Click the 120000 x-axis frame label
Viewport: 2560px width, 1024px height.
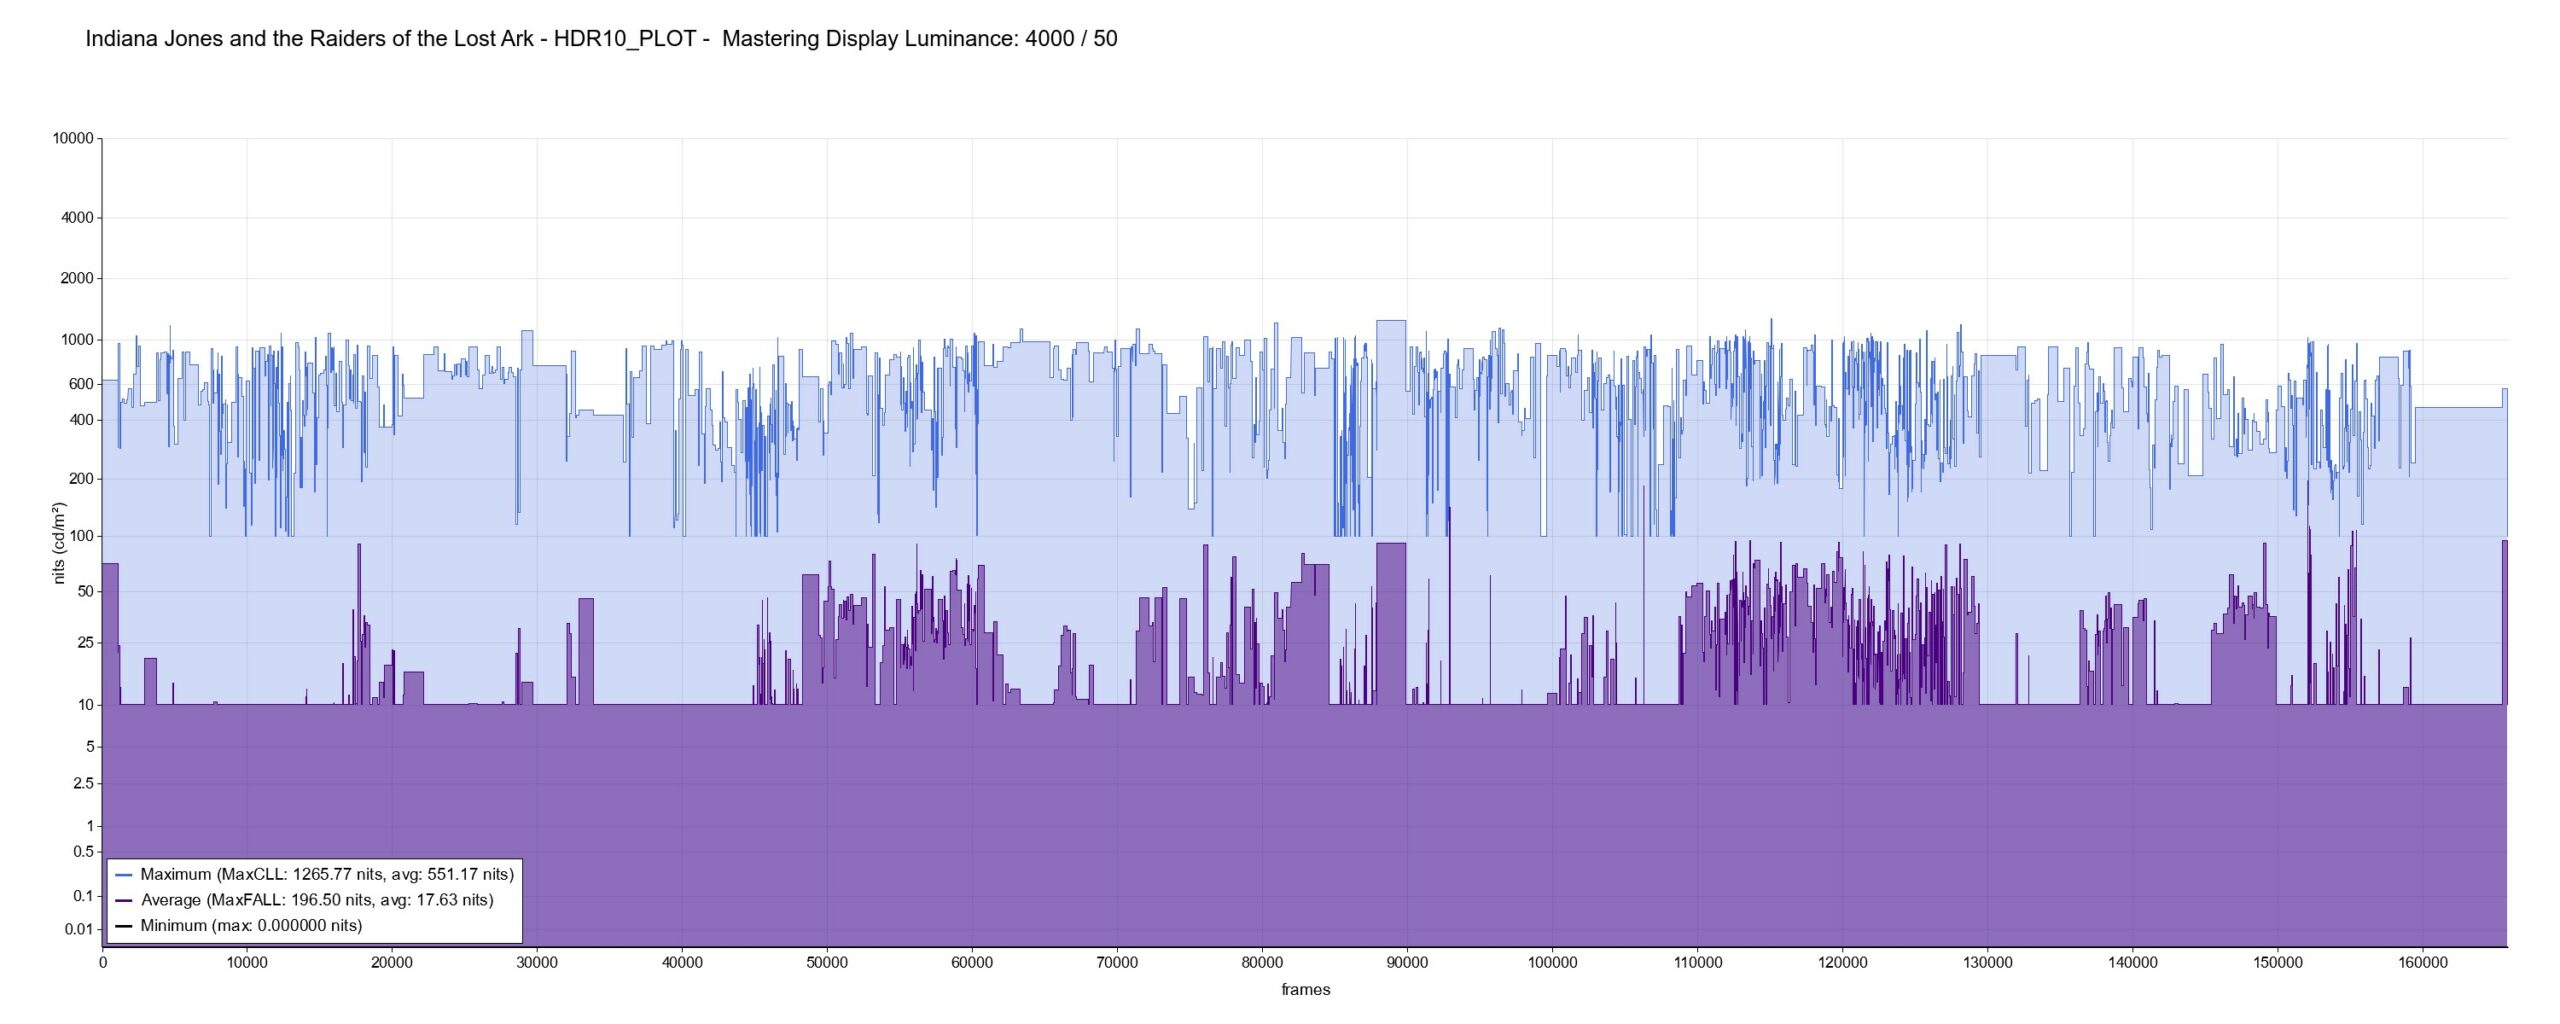click(x=1843, y=963)
